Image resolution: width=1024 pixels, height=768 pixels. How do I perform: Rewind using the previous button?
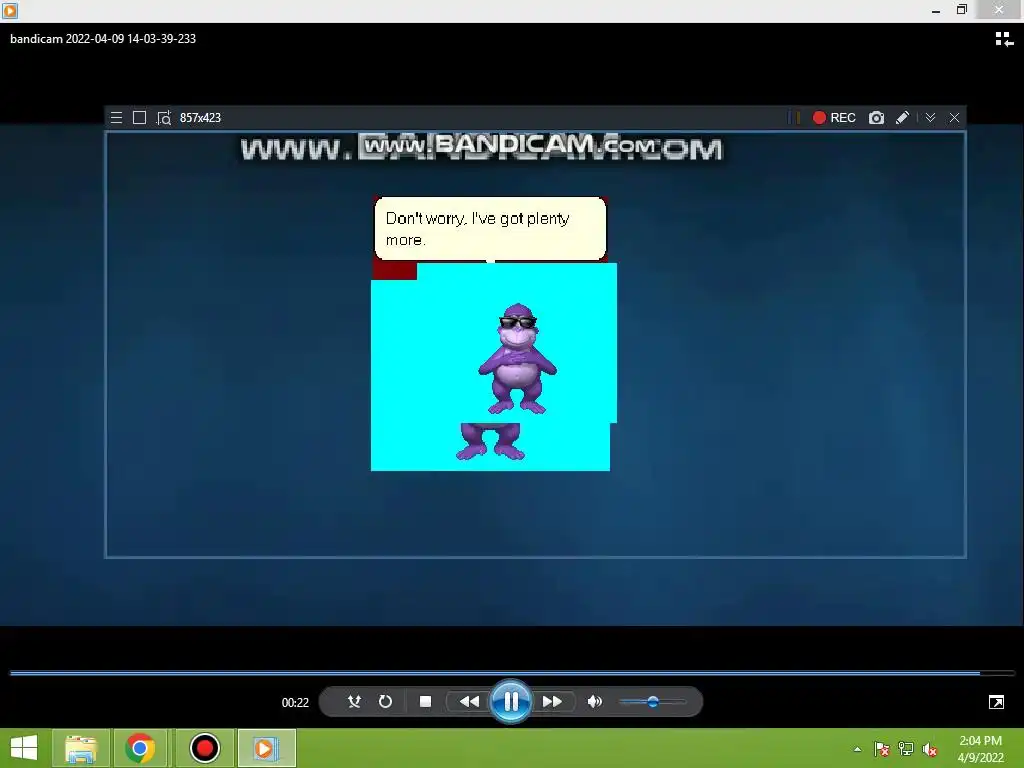click(469, 701)
